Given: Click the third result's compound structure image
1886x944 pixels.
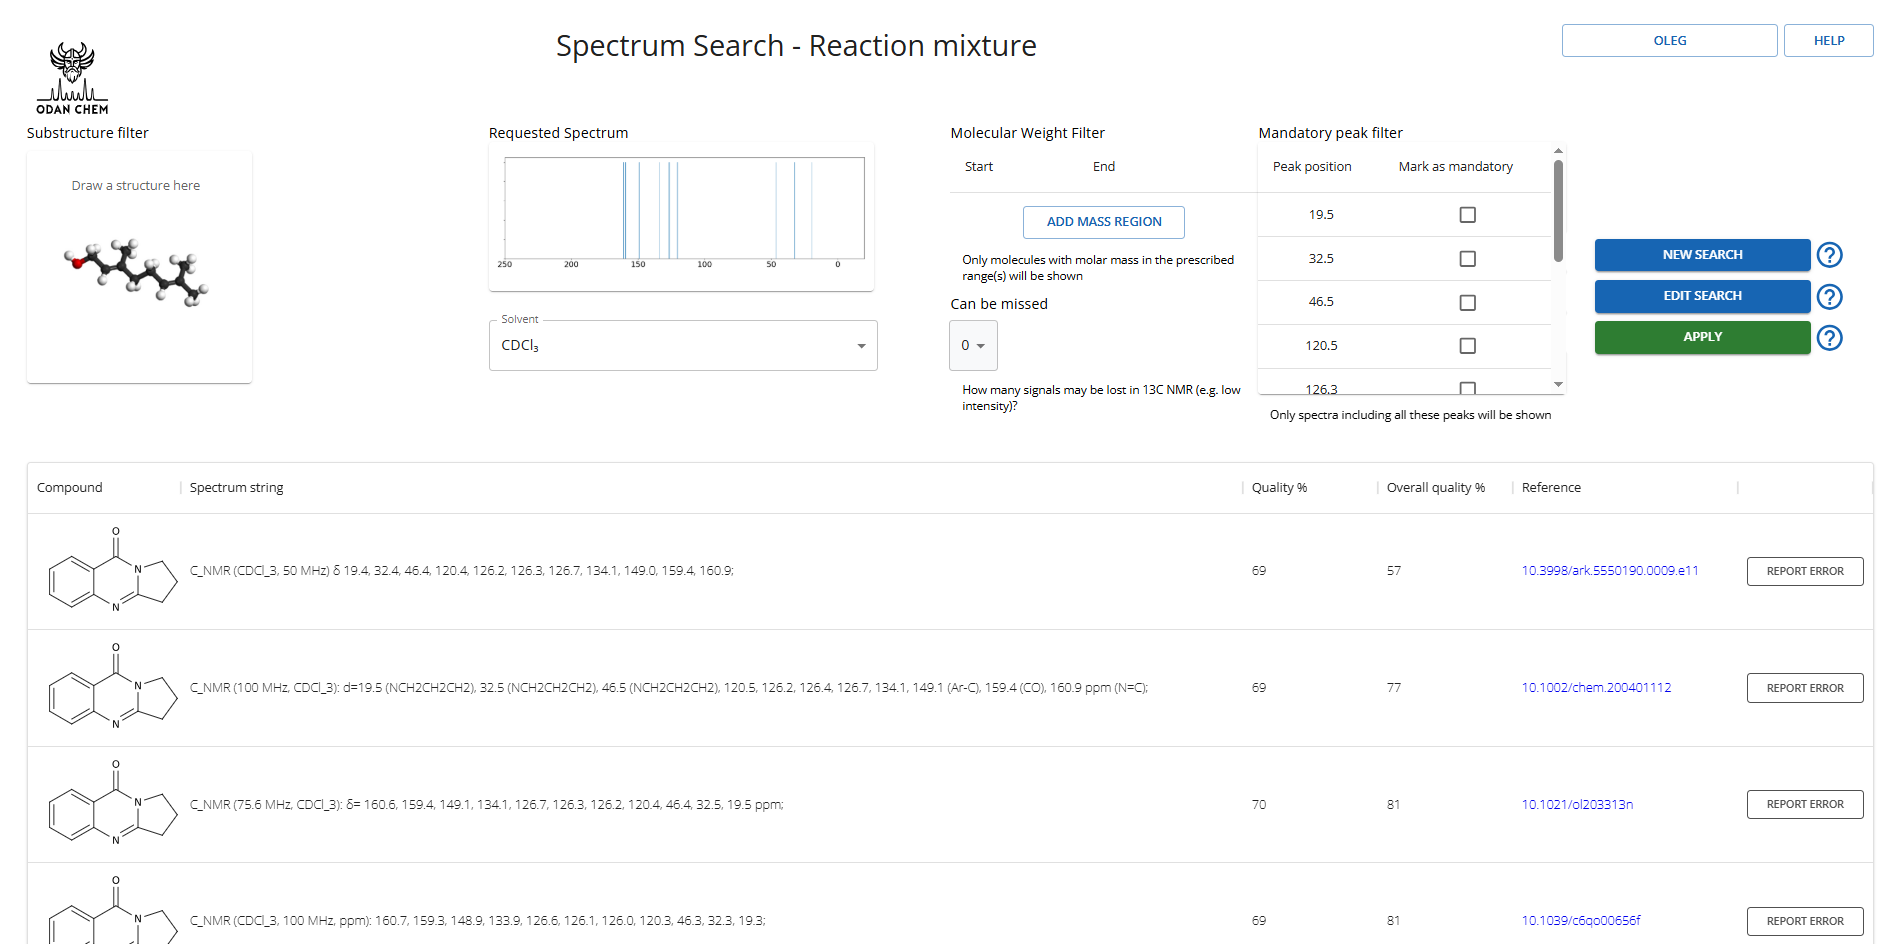Looking at the screenshot, I should tap(113, 805).
